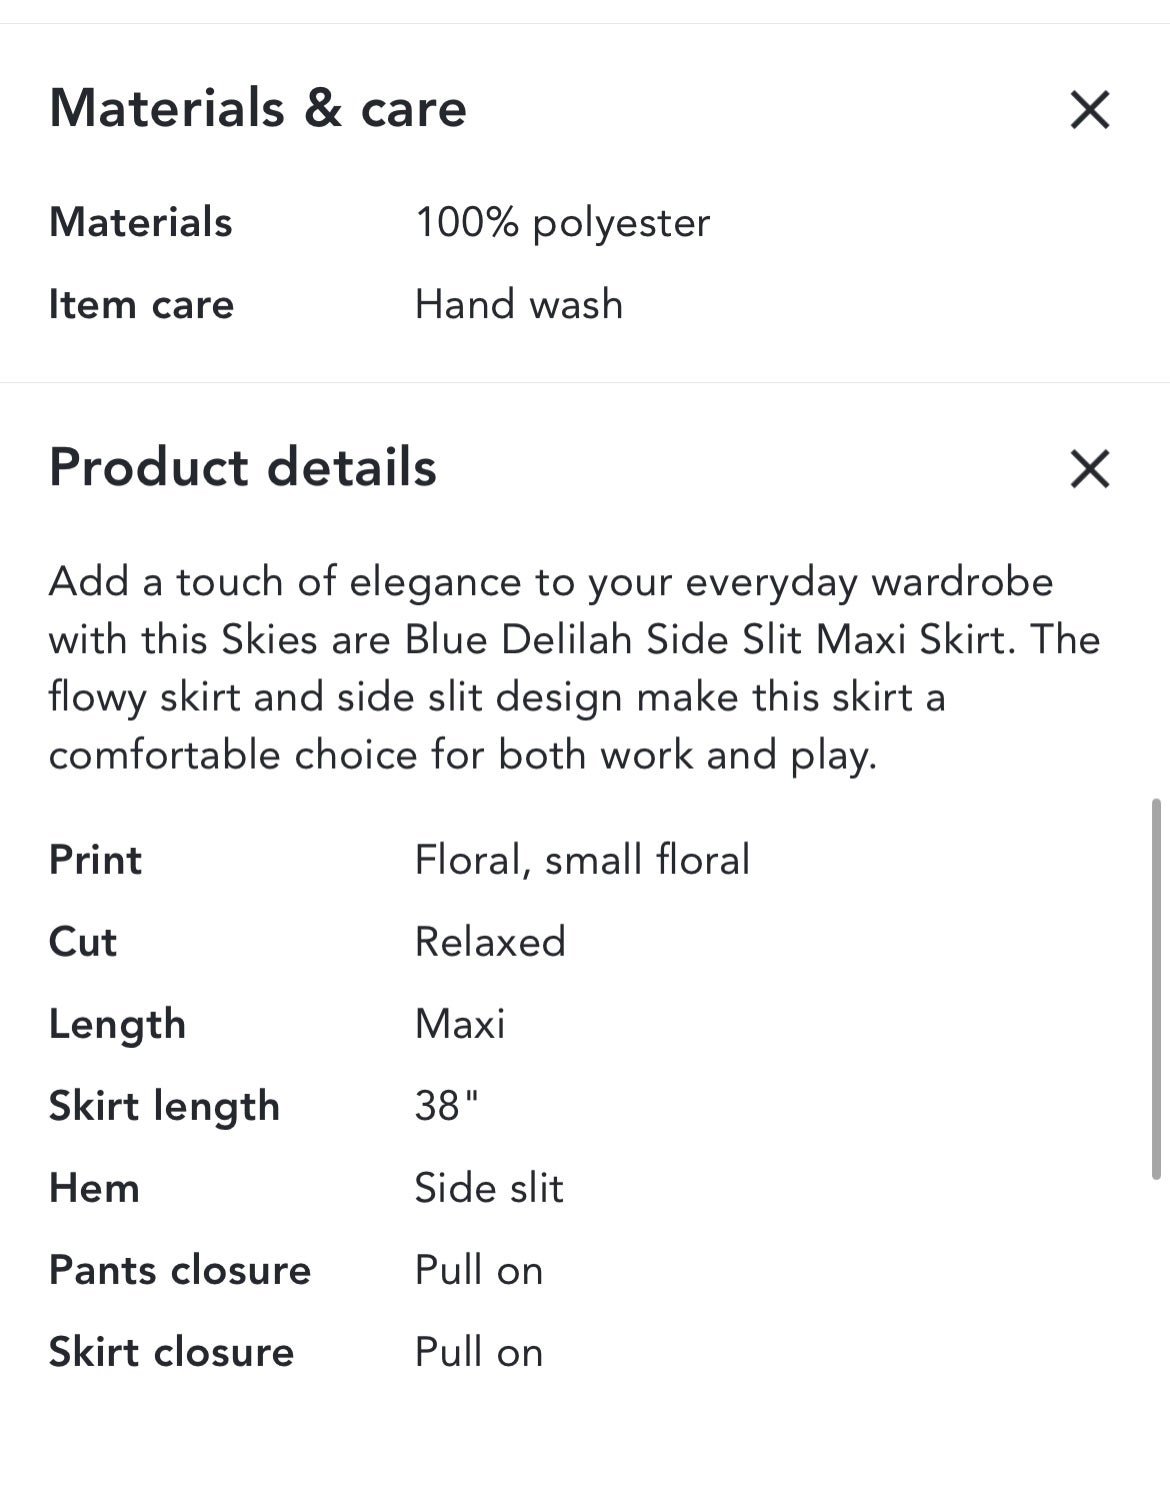This screenshot has width=1170, height=1497.
Task: Select the 38" skirt length value
Action: point(447,1106)
